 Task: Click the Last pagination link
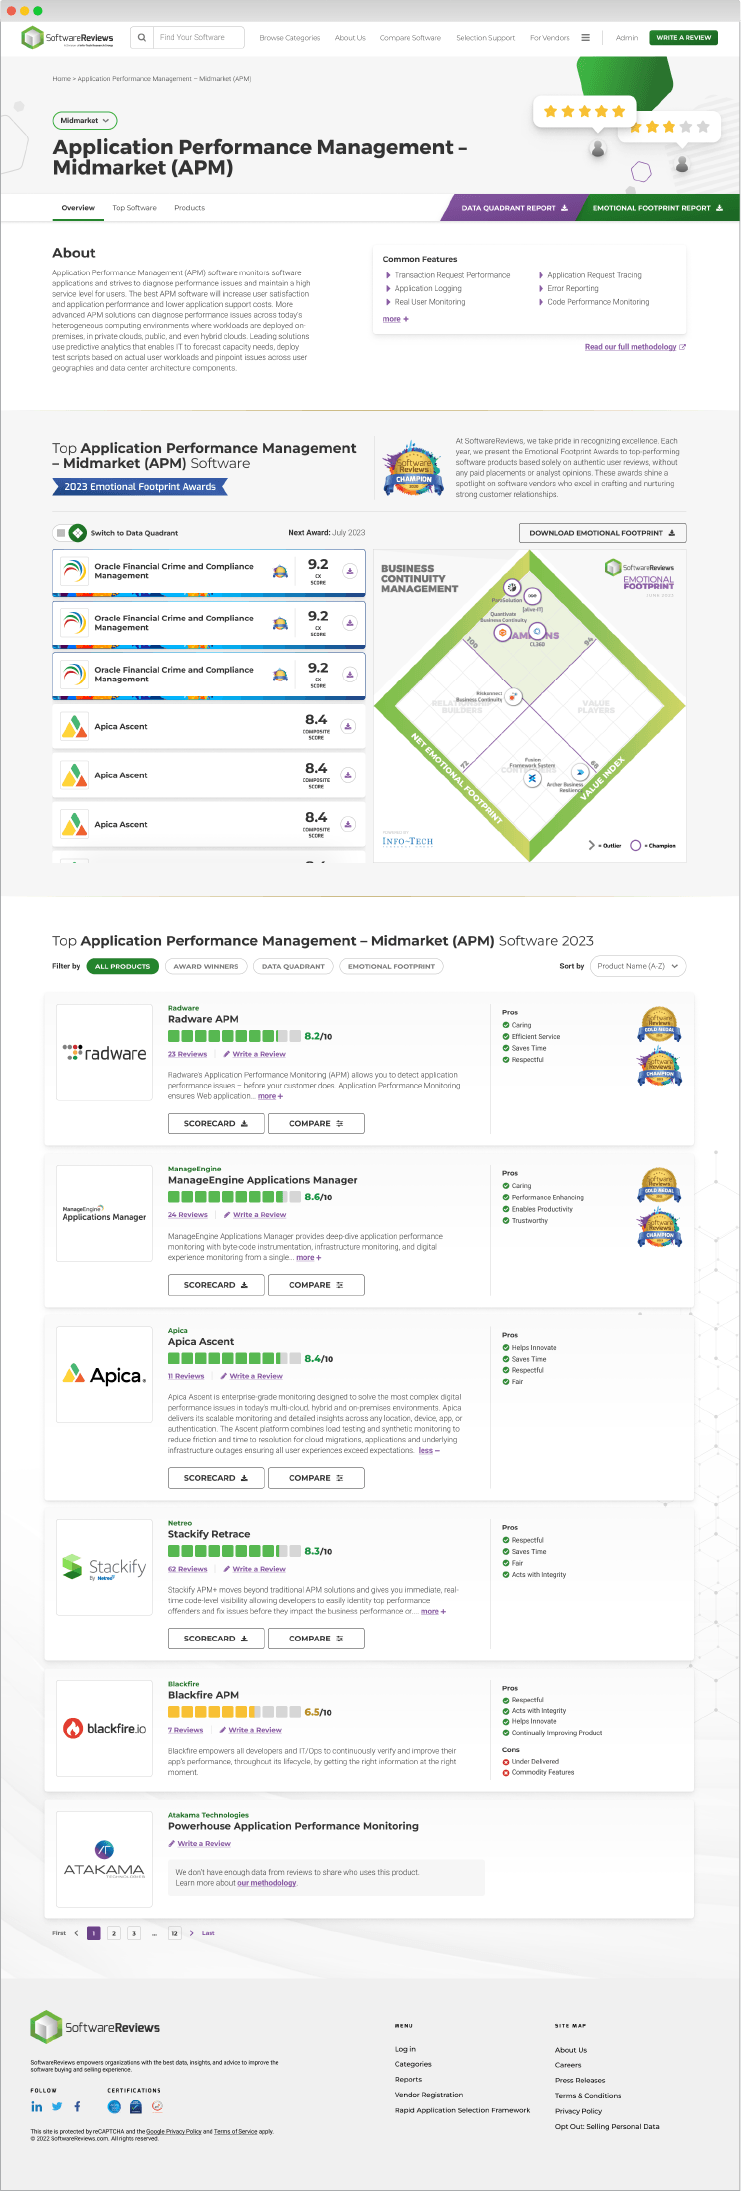pos(208,1933)
